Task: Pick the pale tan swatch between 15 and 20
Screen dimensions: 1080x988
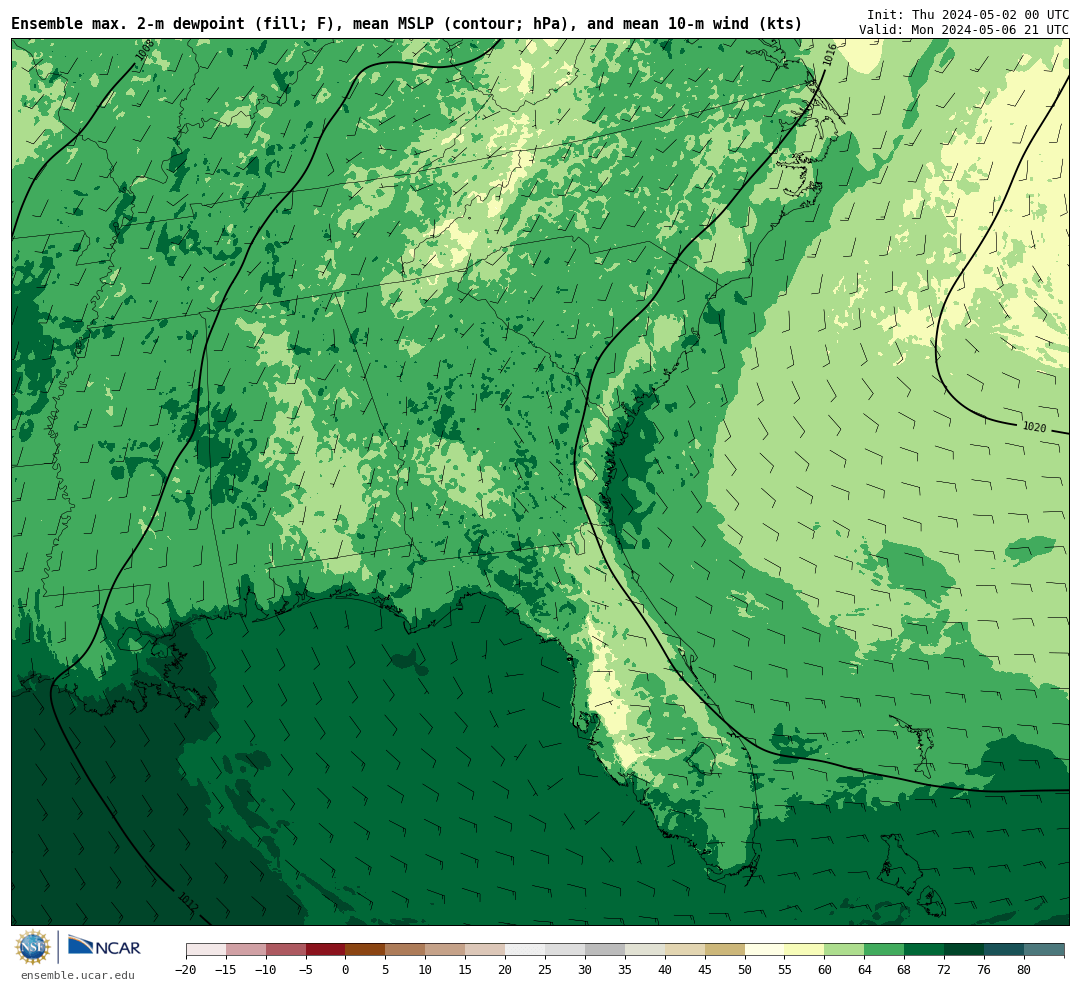Action: 486,949
